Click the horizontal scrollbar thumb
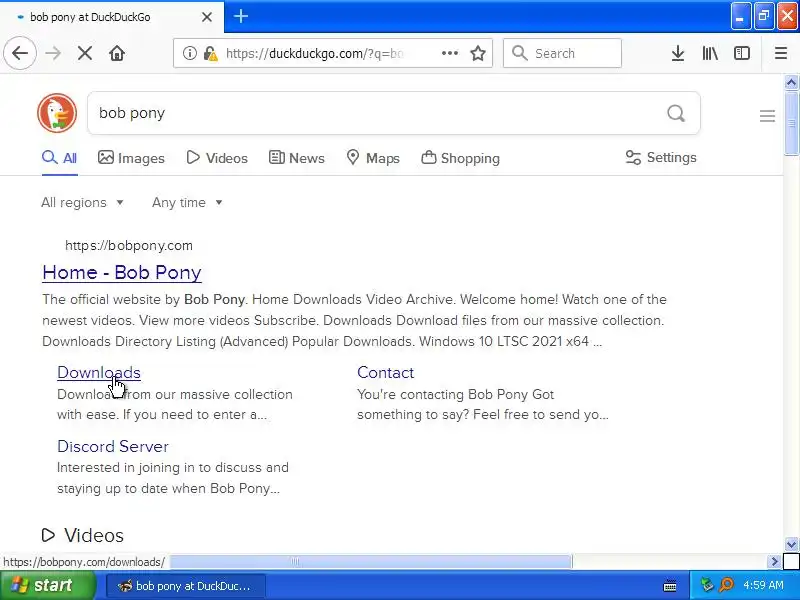This screenshot has width=800, height=600. [370, 562]
